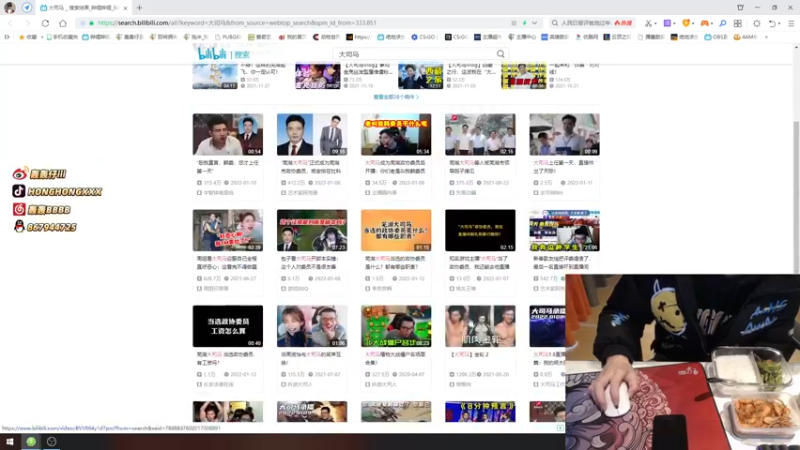Open the video thumbnail with duration 00:09

[564, 134]
